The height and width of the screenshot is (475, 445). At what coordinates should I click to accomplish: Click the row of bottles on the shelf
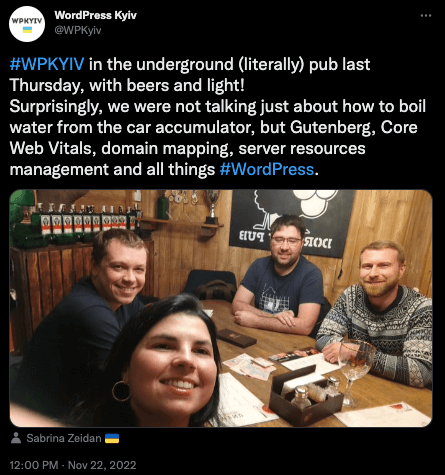click(x=87, y=219)
